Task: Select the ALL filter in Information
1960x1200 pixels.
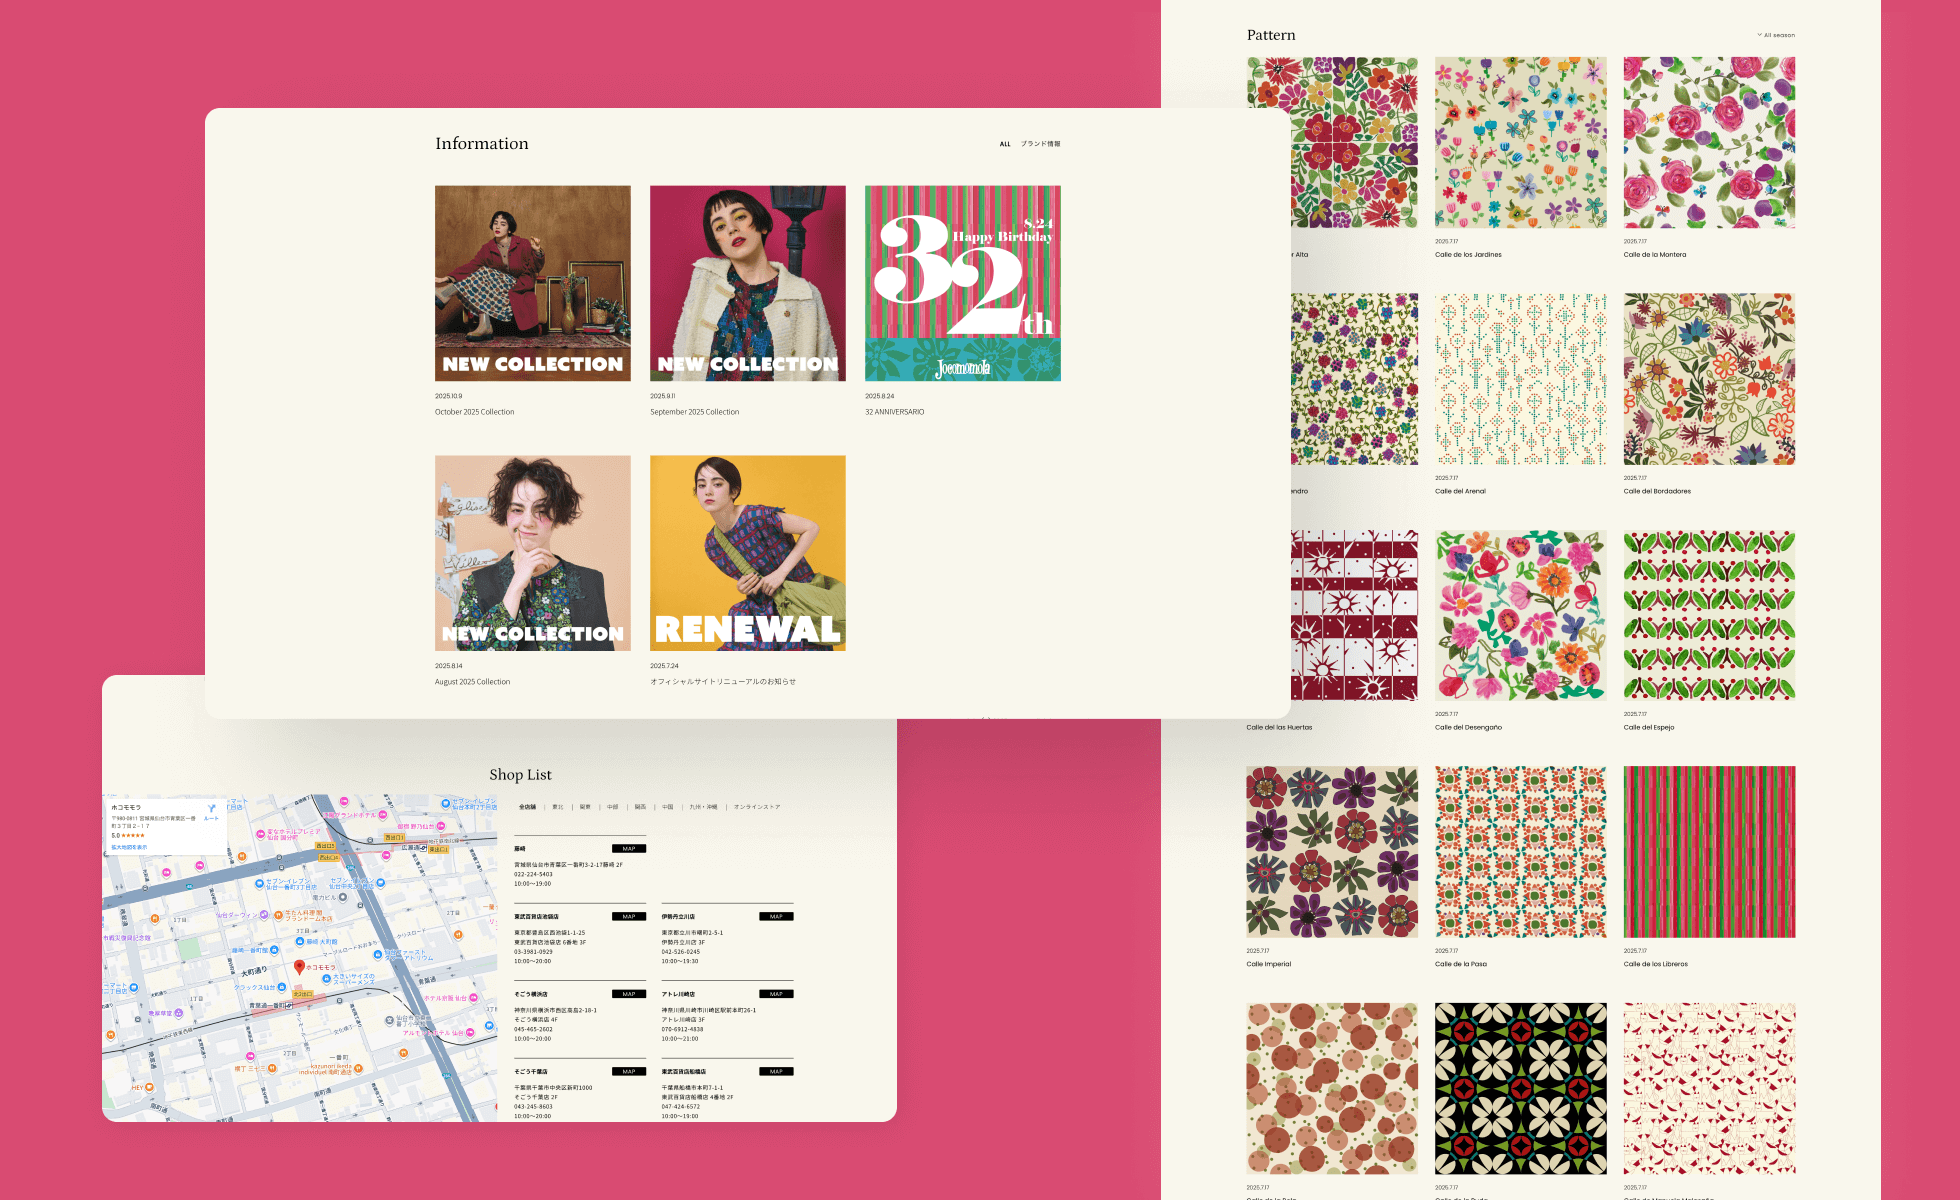Action: tap(1005, 144)
